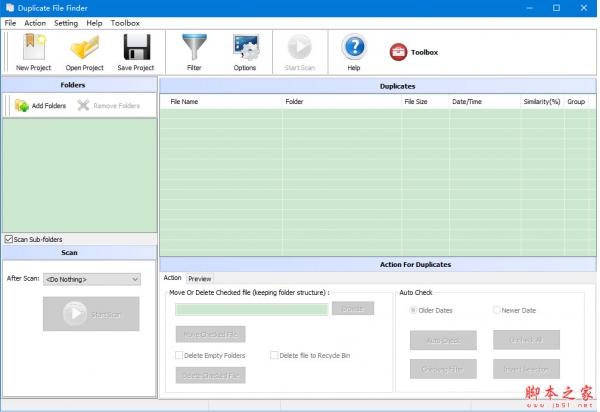Sort by the File Name column header
600x412 pixels.
tap(221, 102)
